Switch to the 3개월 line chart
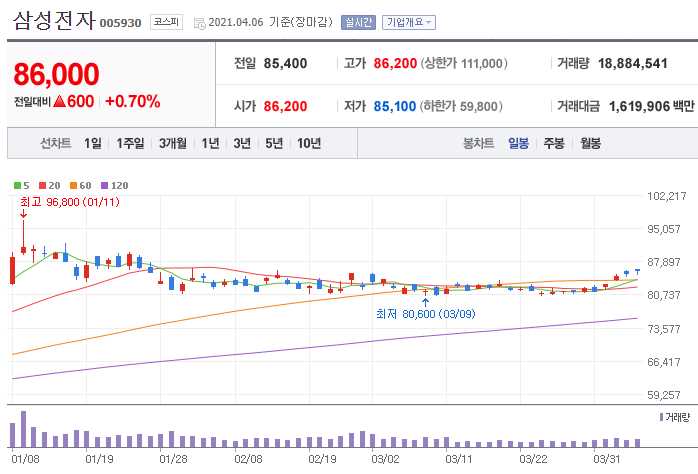 (173, 143)
